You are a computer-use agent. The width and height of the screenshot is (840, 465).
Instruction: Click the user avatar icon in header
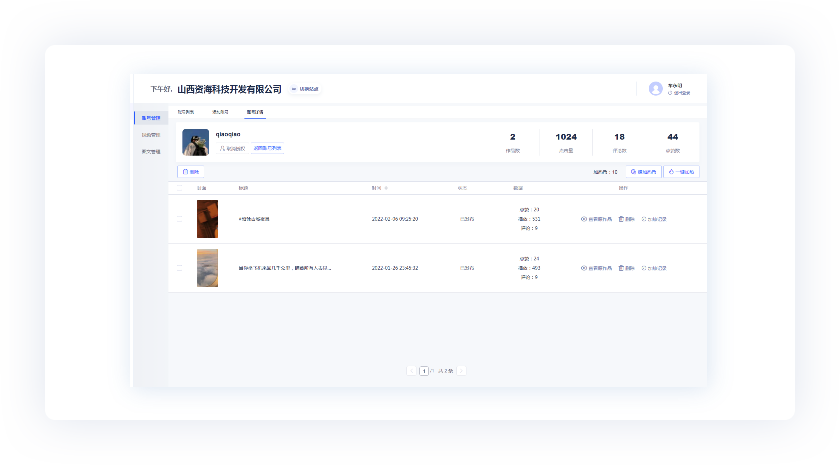pyautogui.click(x=656, y=88)
